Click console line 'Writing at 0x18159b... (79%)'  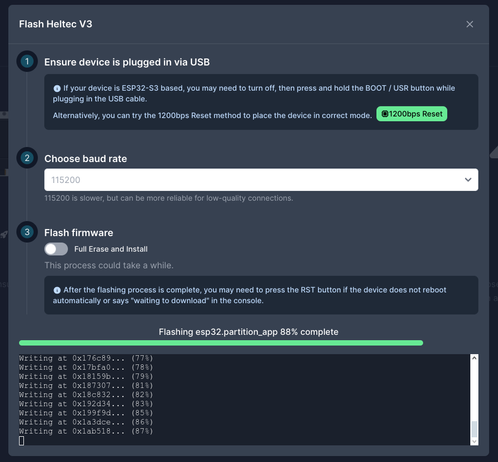coord(86,376)
